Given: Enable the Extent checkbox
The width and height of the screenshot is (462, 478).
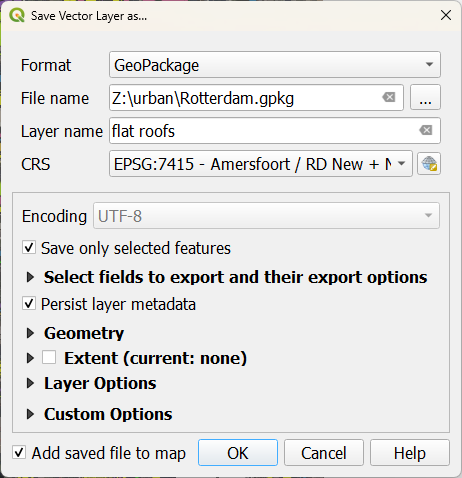Looking at the screenshot, I should point(49,358).
